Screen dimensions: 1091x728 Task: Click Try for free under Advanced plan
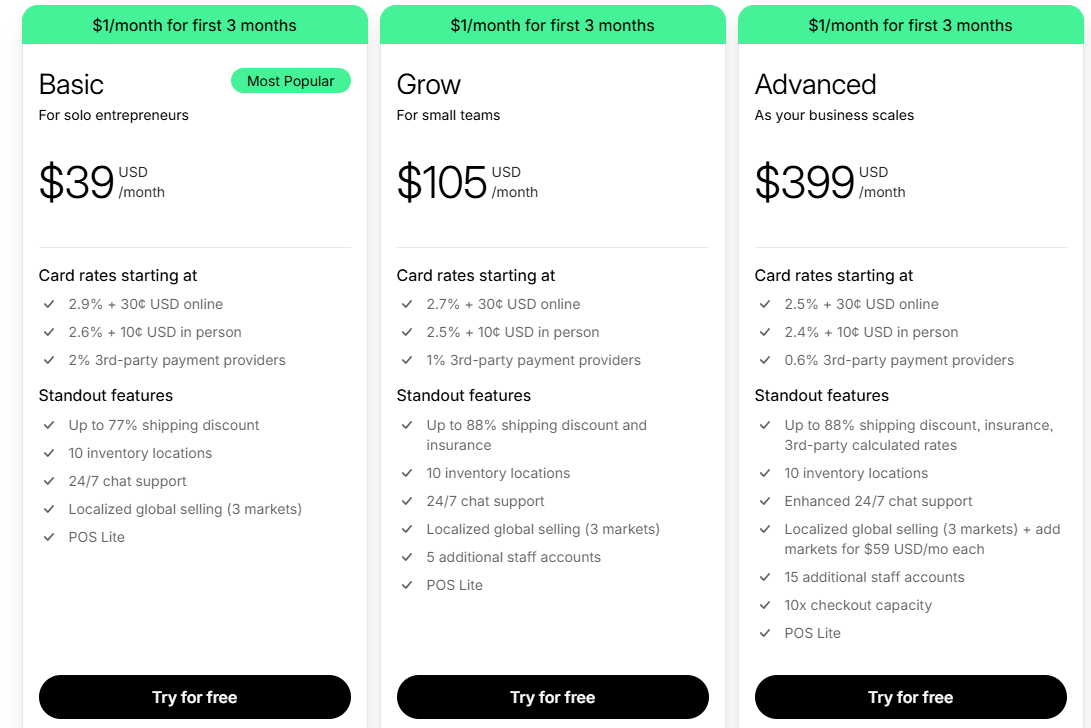tap(910, 697)
